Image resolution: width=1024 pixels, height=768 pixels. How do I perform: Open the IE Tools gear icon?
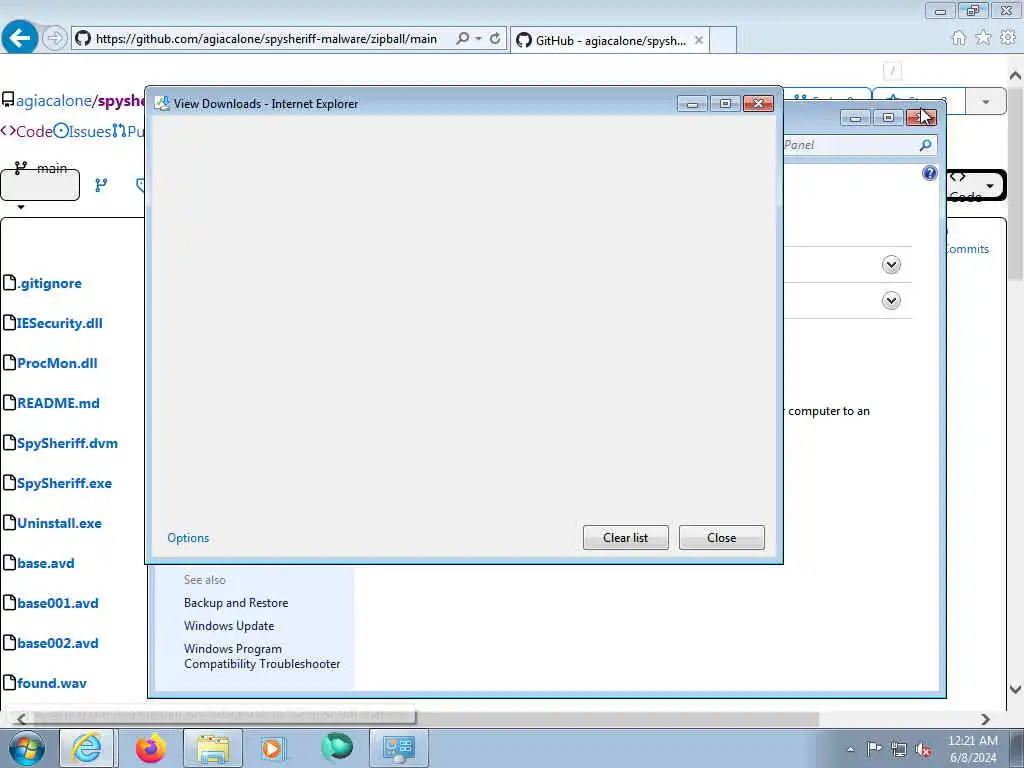click(1008, 38)
